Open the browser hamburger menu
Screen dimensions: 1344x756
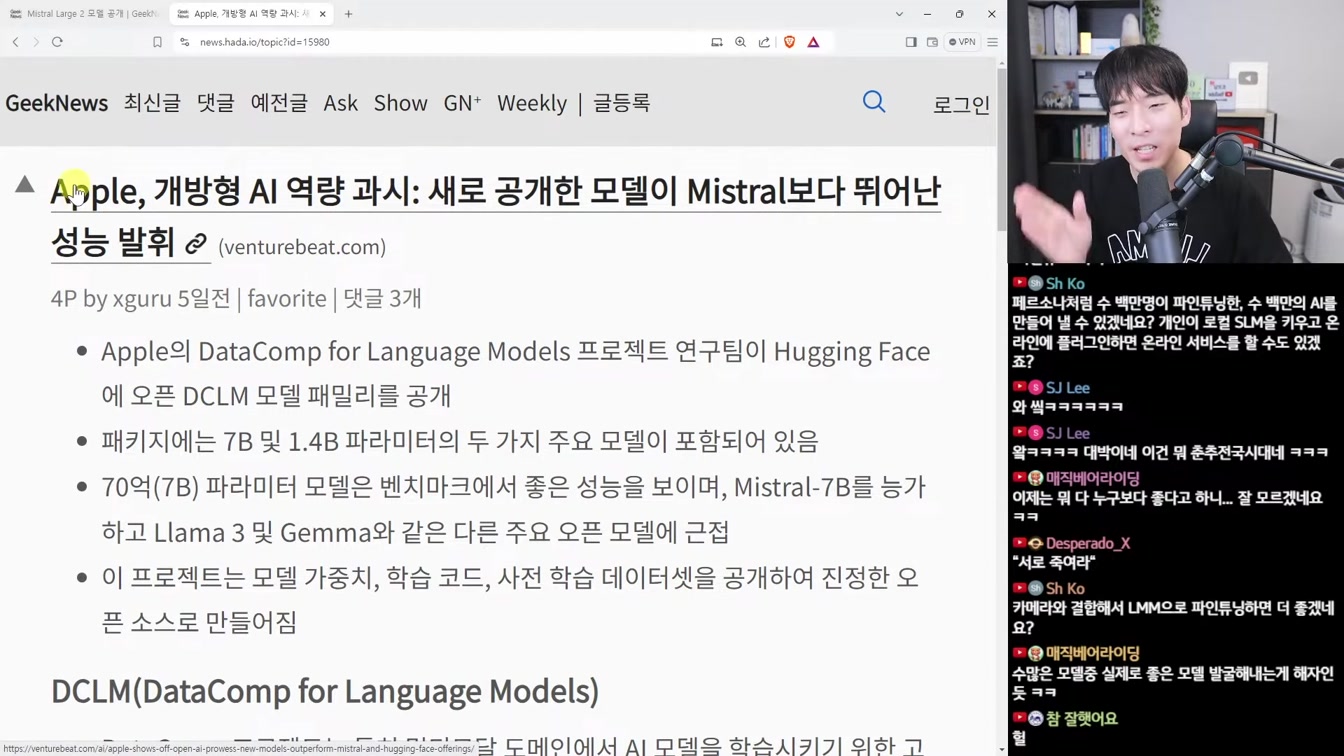pyautogui.click(x=992, y=42)
